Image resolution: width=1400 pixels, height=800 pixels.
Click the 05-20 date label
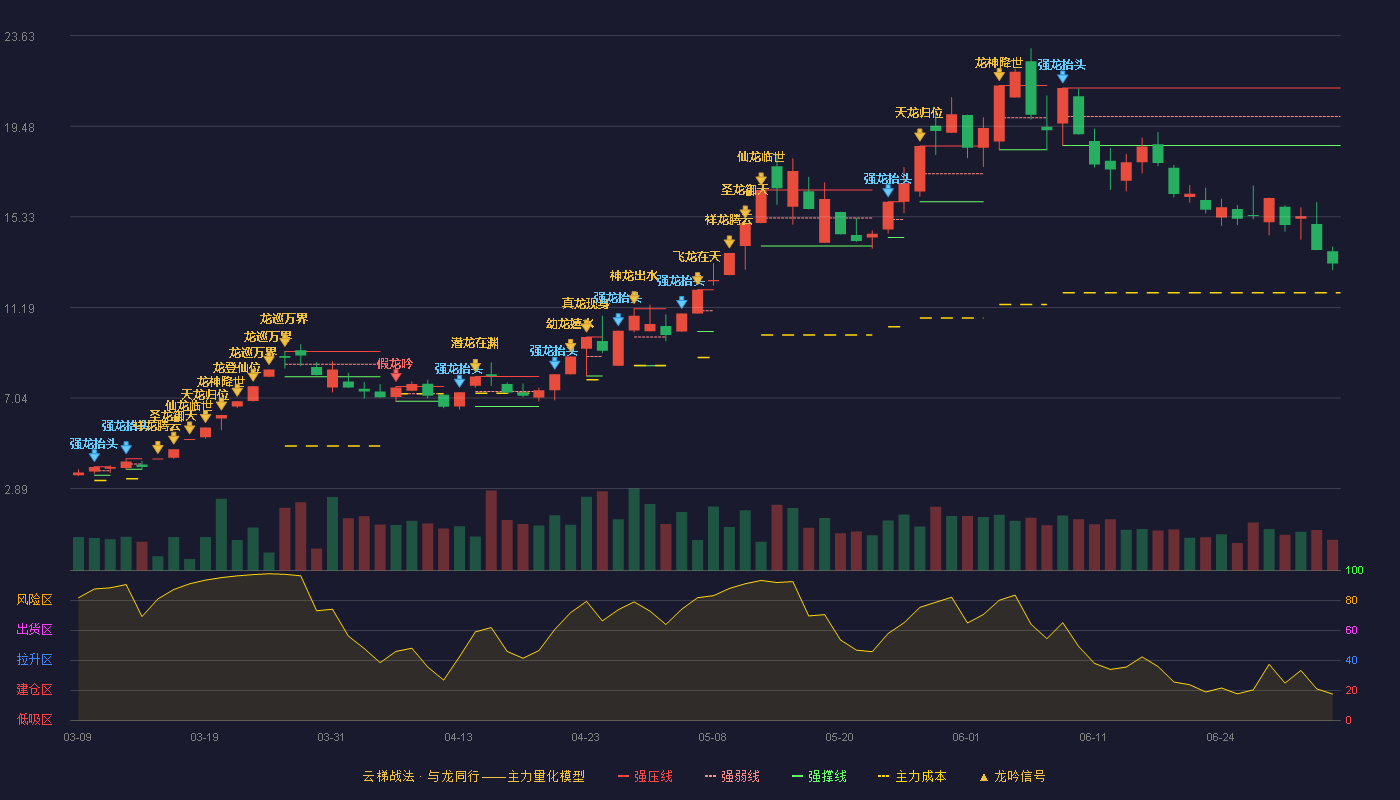839,737
